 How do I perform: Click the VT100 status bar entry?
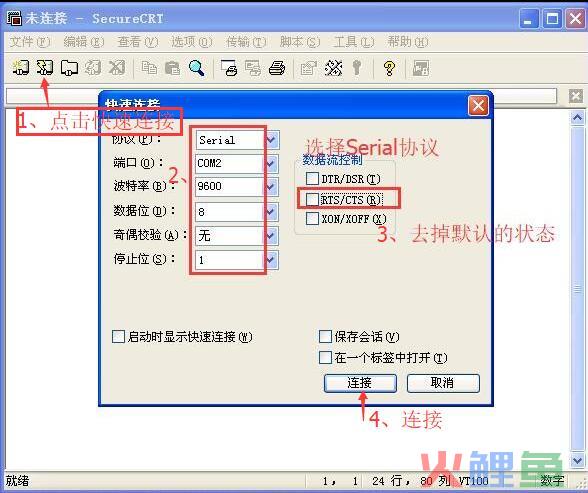click(474, 481)
